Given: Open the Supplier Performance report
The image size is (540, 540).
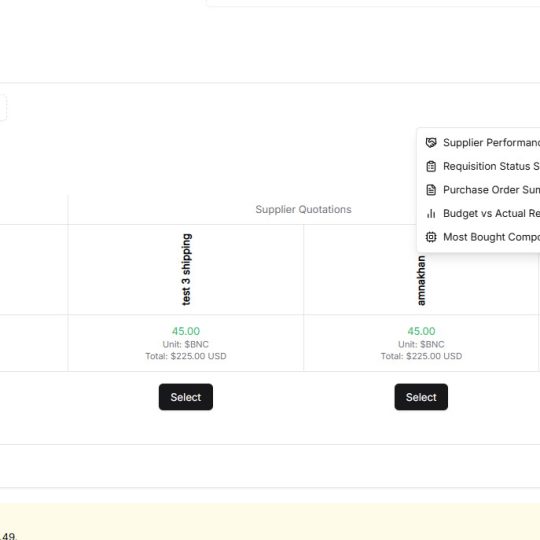Looking at the screenshot, I should click(480, 143).
